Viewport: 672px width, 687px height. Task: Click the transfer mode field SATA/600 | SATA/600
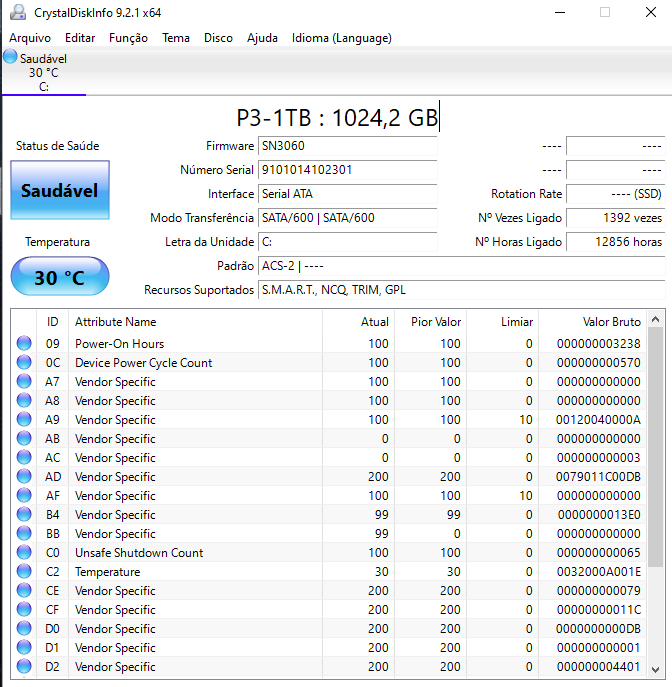click(347, 218)
